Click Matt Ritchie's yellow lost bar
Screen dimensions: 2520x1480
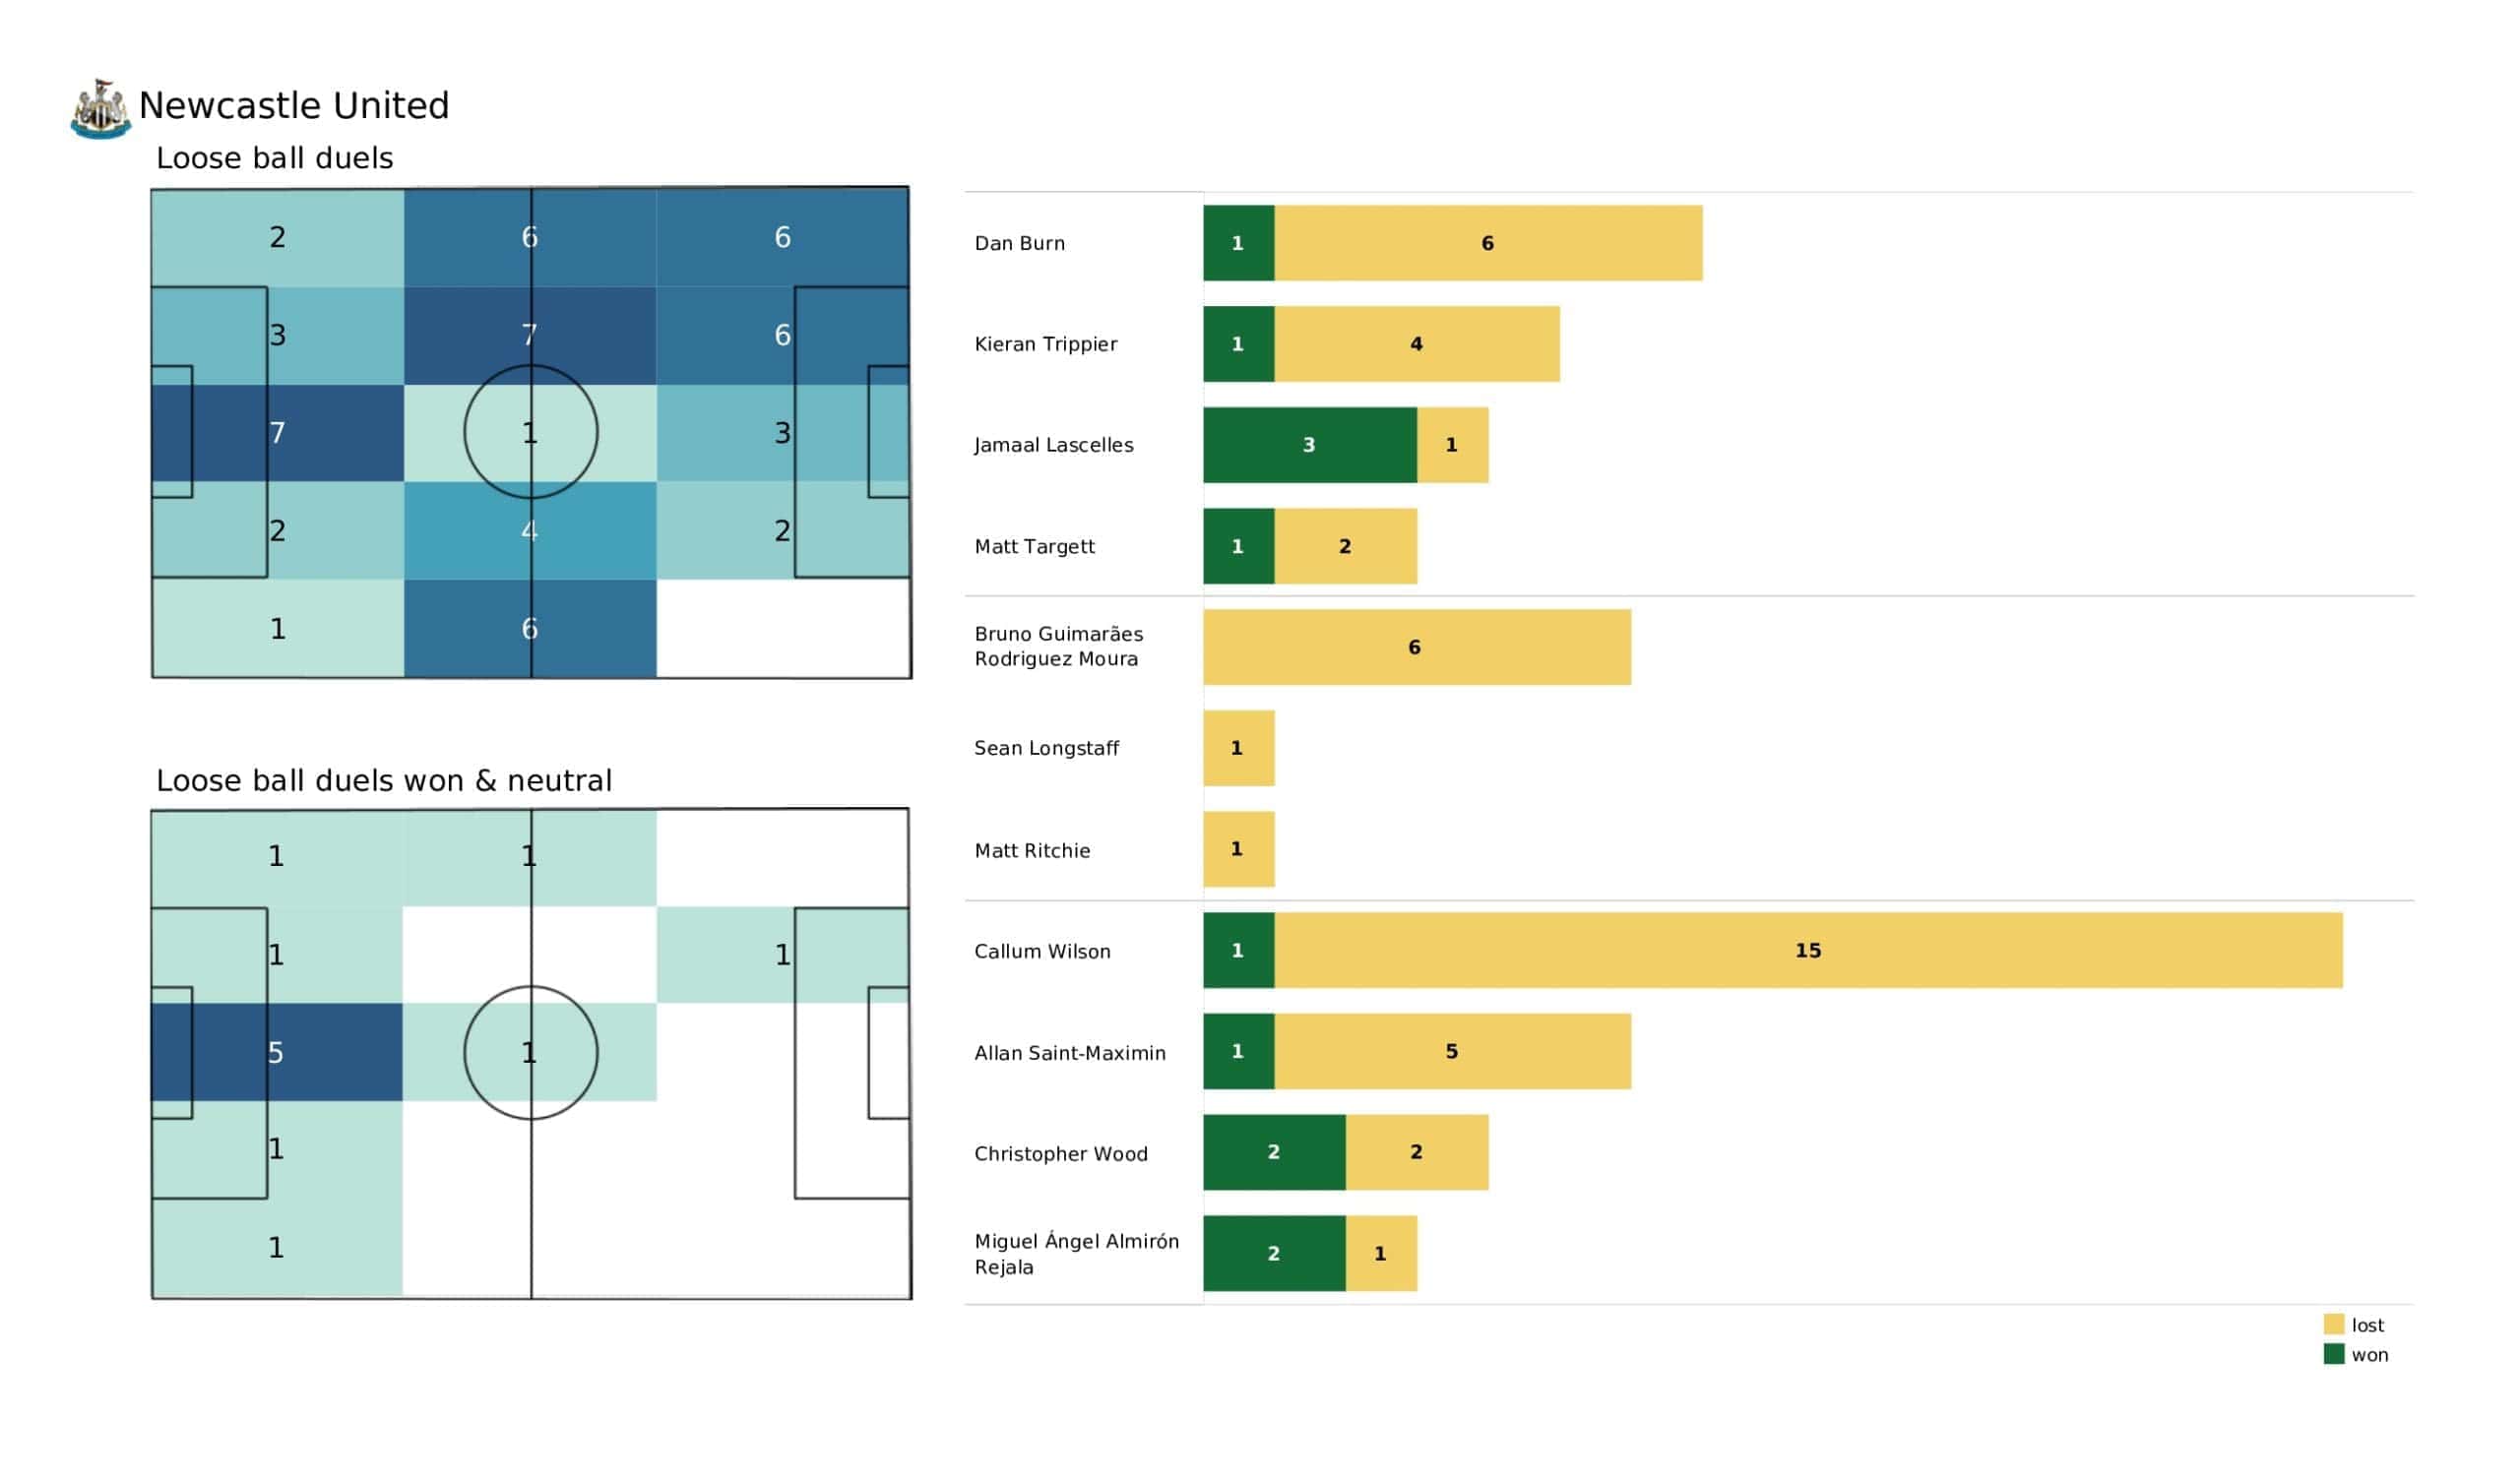pyautogui.click(x=1238, y=849)
